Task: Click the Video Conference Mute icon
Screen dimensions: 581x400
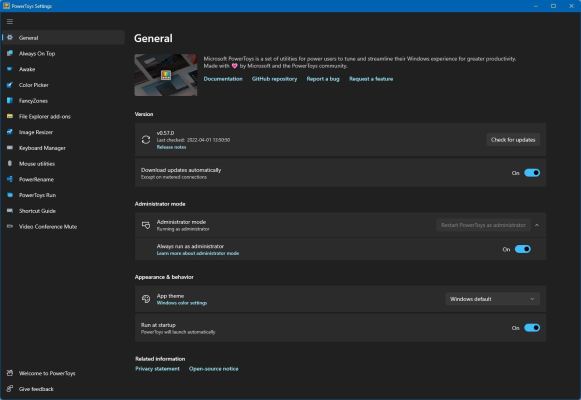Action: 10,226
